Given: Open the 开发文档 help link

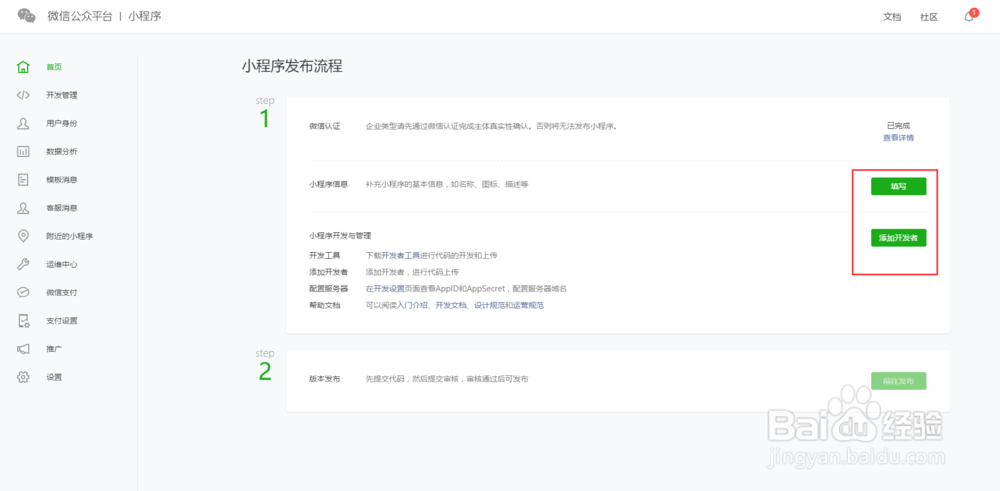Looking at the screenshot, I should tap(451, 305).
